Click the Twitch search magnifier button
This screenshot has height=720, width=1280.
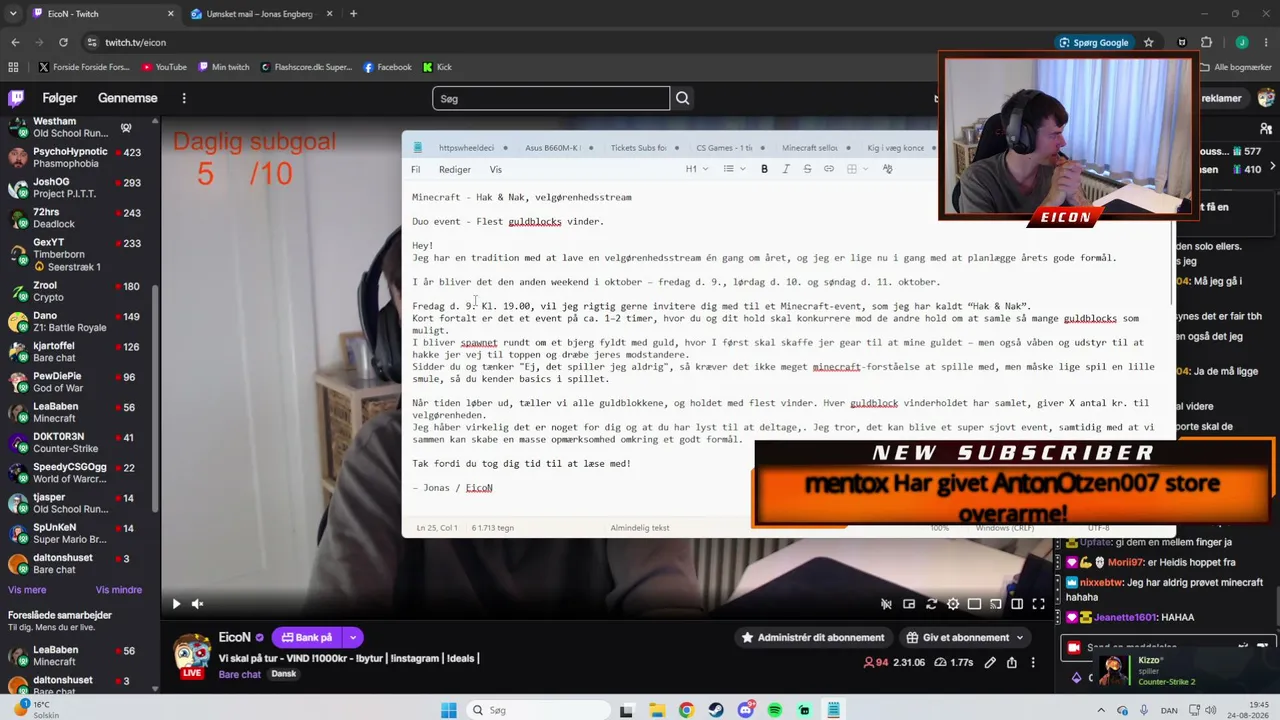[682, 98]
